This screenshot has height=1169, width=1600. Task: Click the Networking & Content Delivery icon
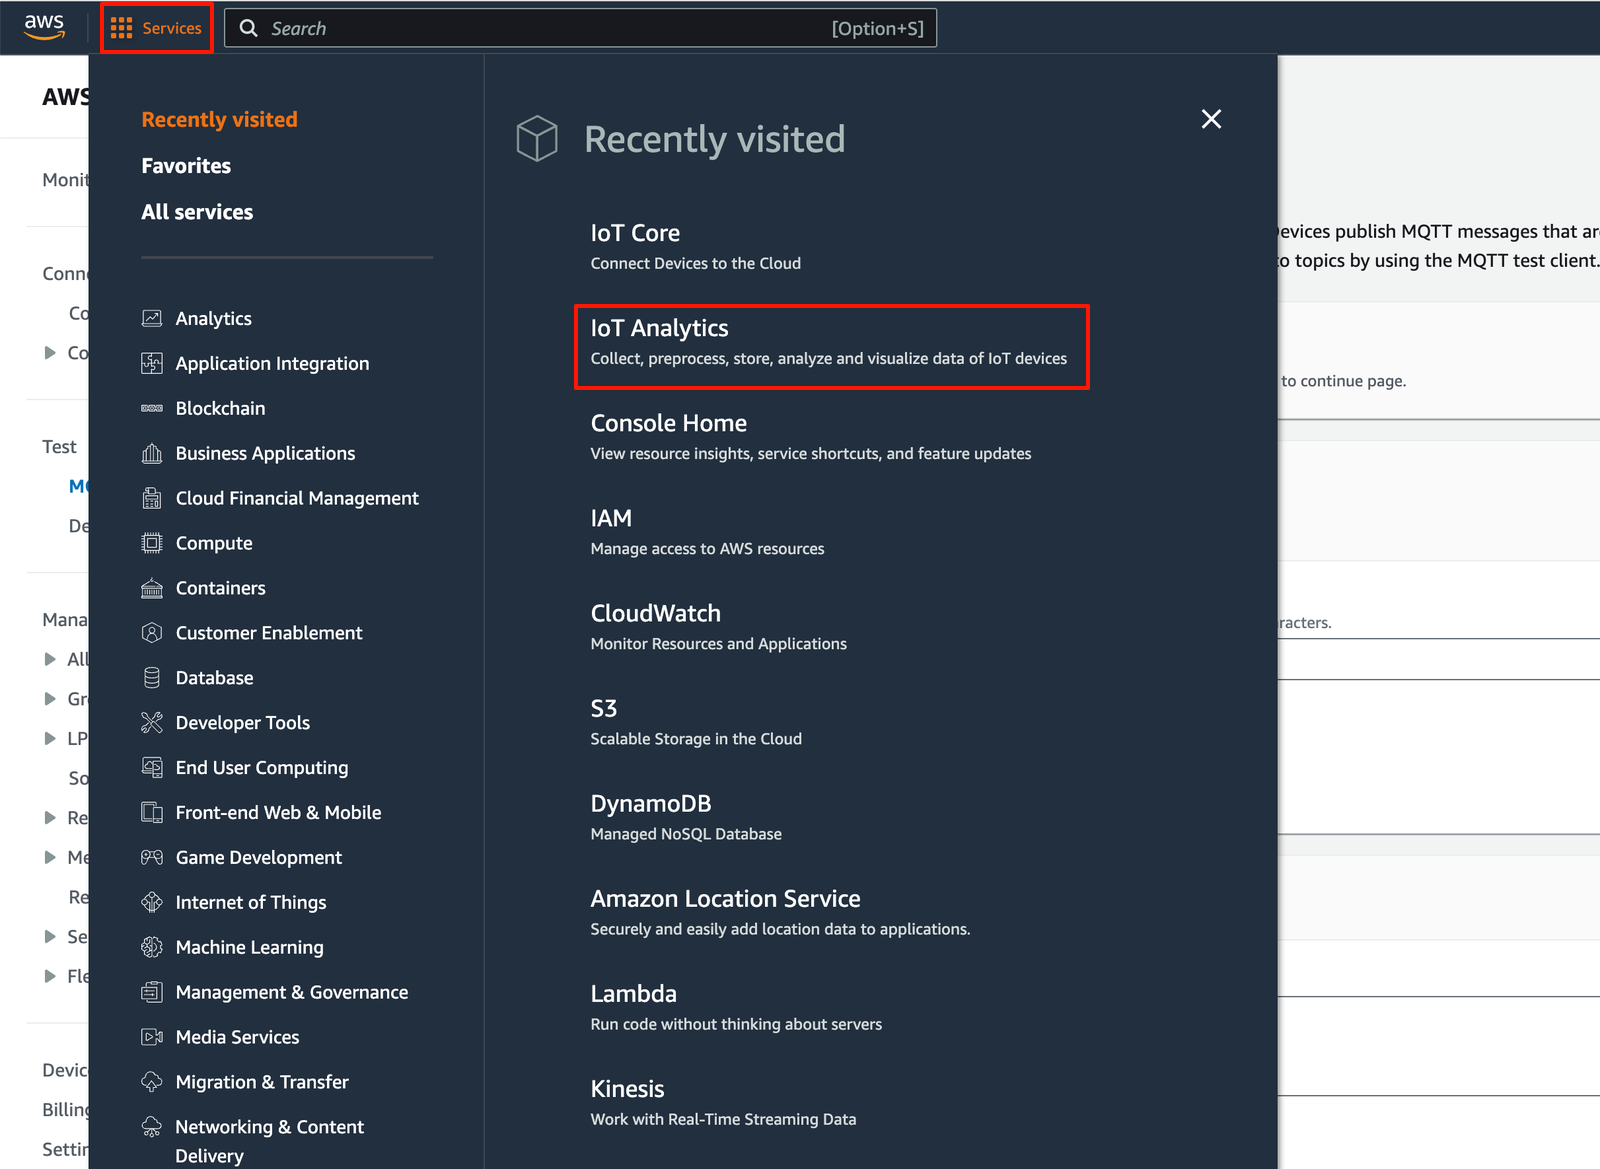click(x=152, y=1127)
